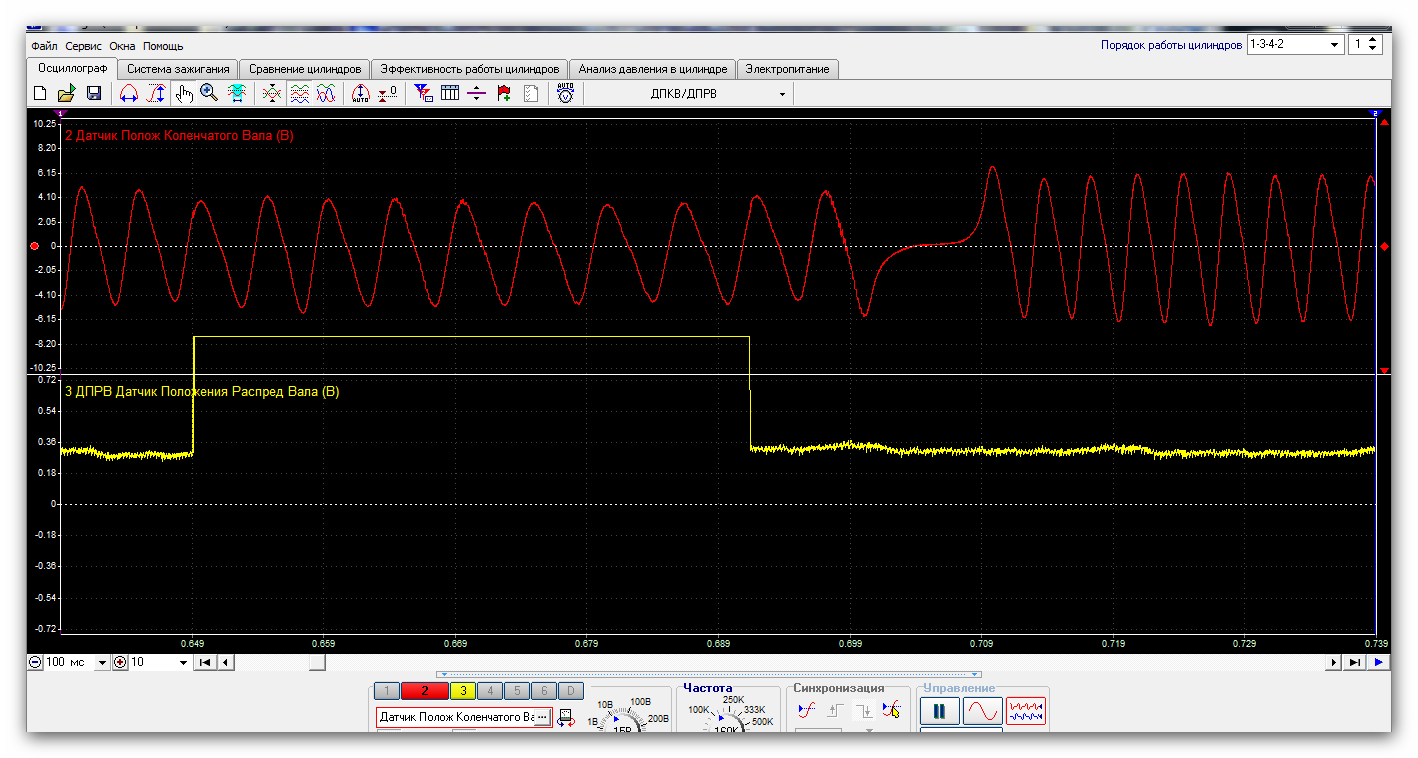Click the new file icon

pyautogui.click(x=40, y=94)
